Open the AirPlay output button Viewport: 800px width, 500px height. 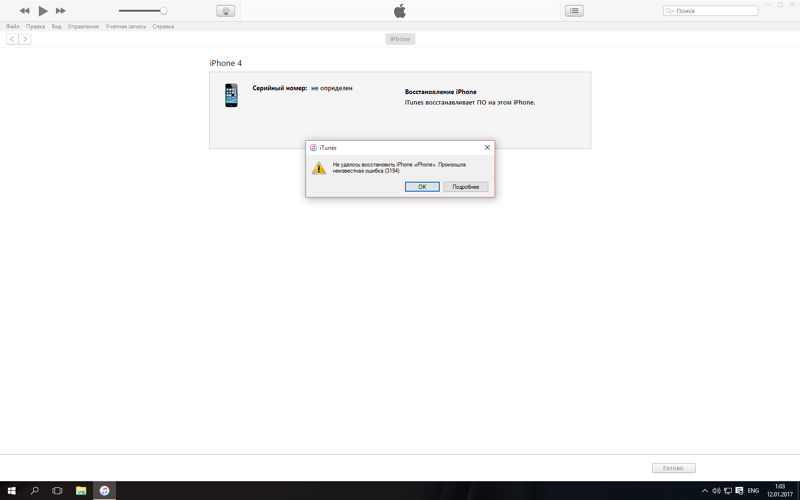[226, 11]
